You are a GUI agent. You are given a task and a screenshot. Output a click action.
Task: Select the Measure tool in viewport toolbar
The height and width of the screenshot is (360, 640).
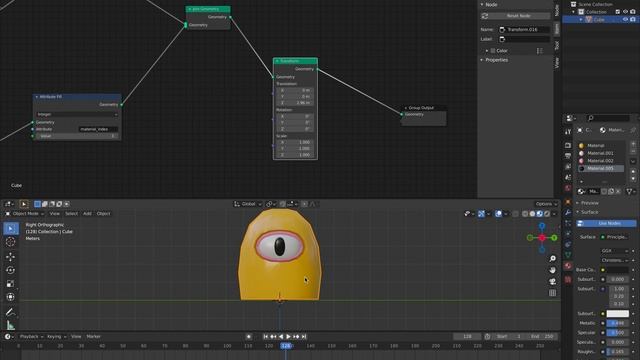11,325
